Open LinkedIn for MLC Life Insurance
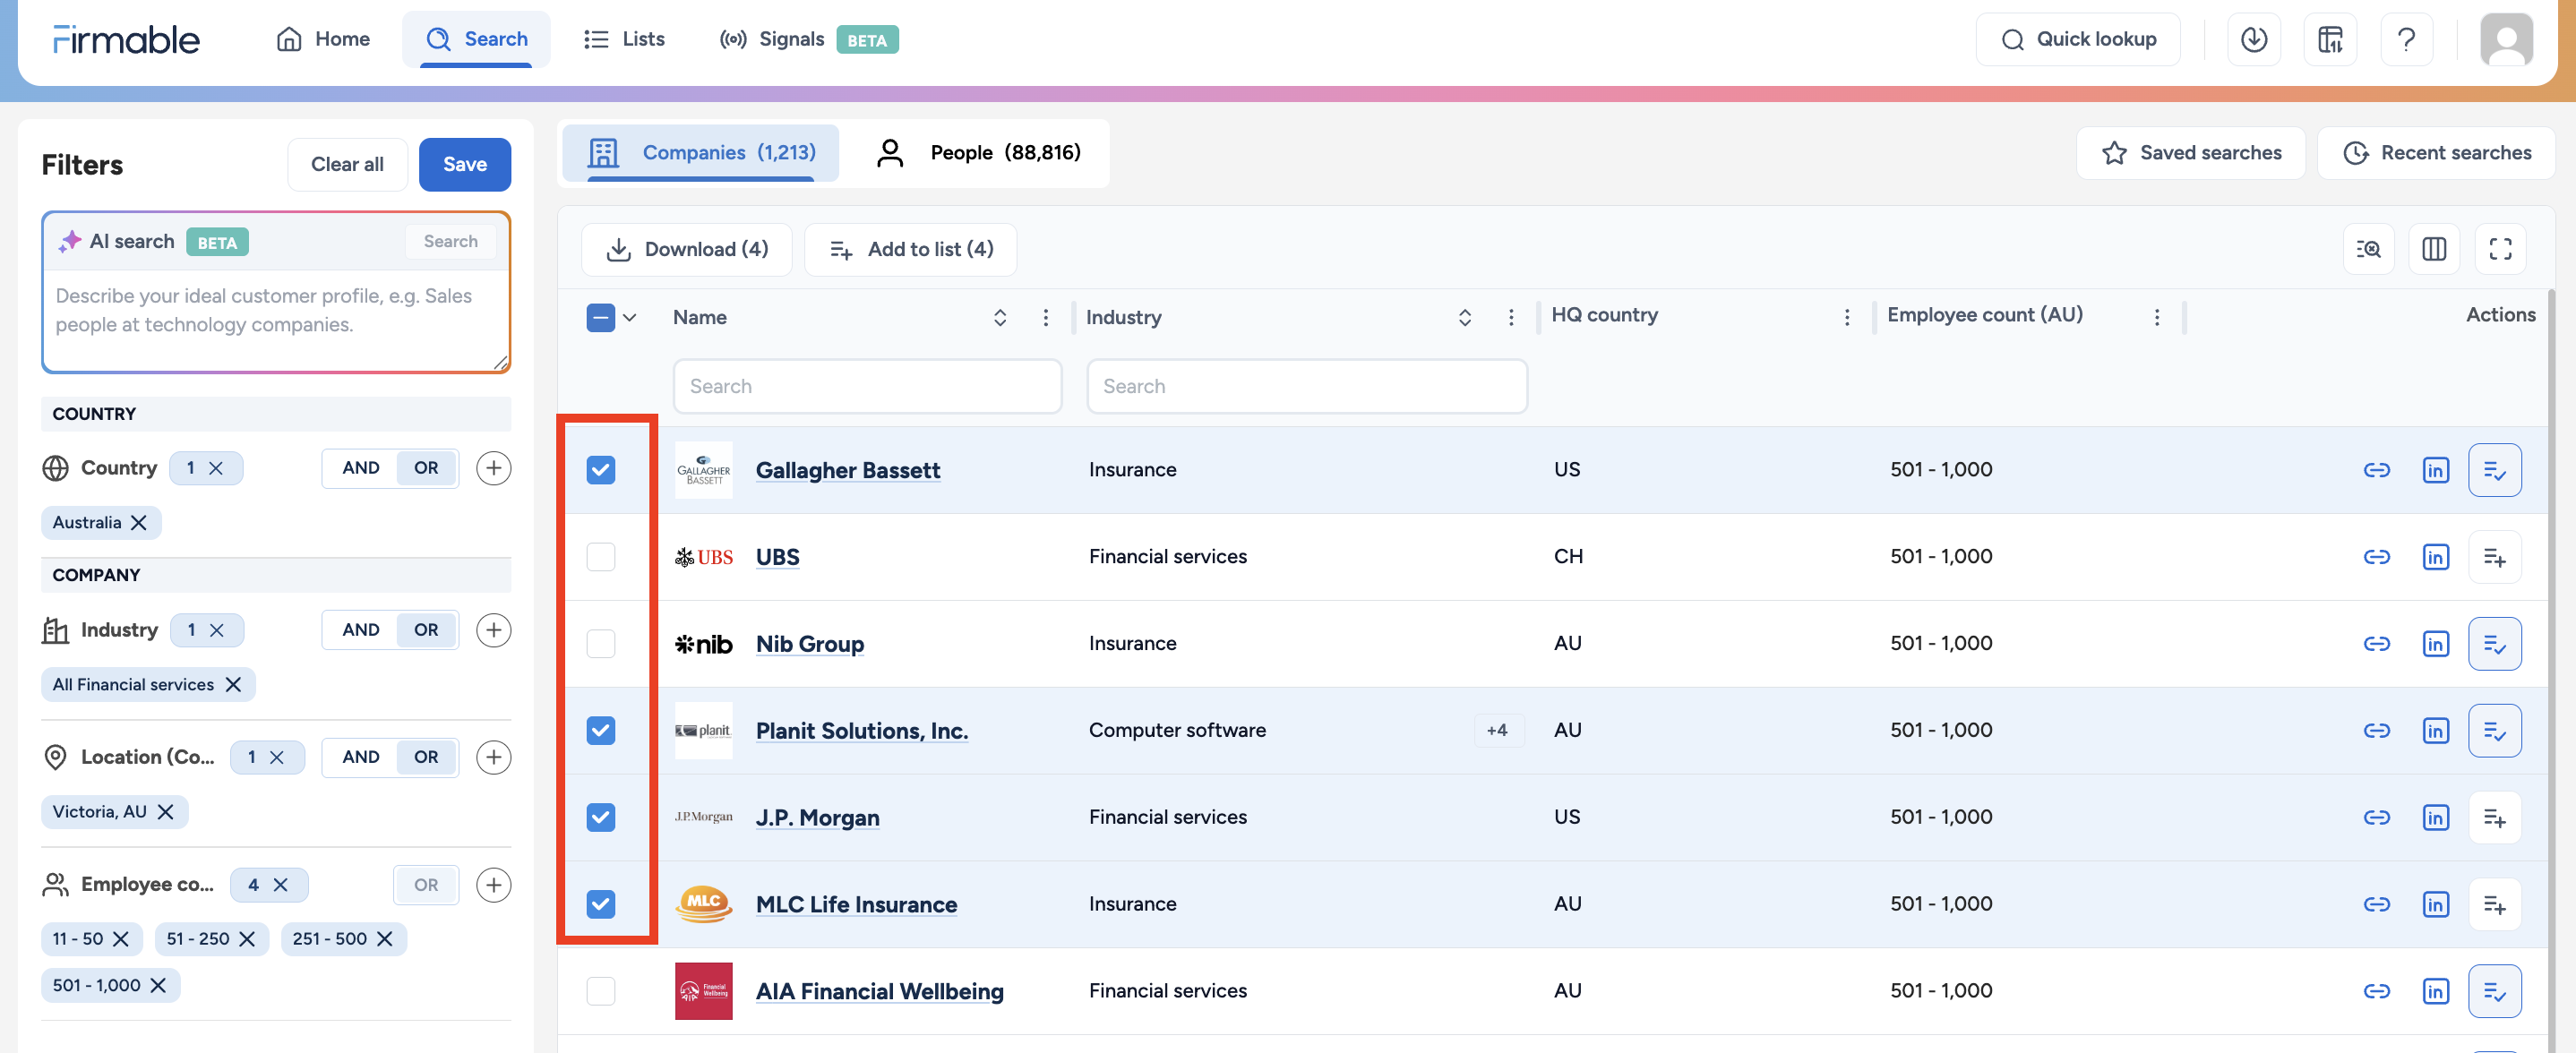This screenshot has height=1053, width=2576. [2435, 905]
